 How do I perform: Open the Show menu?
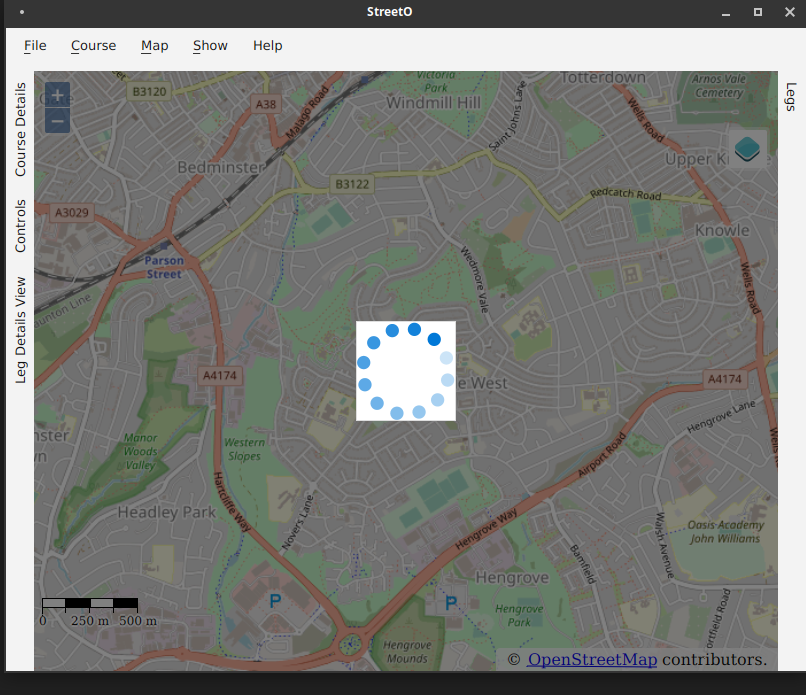pyautogui.click(x=210, y=45)
